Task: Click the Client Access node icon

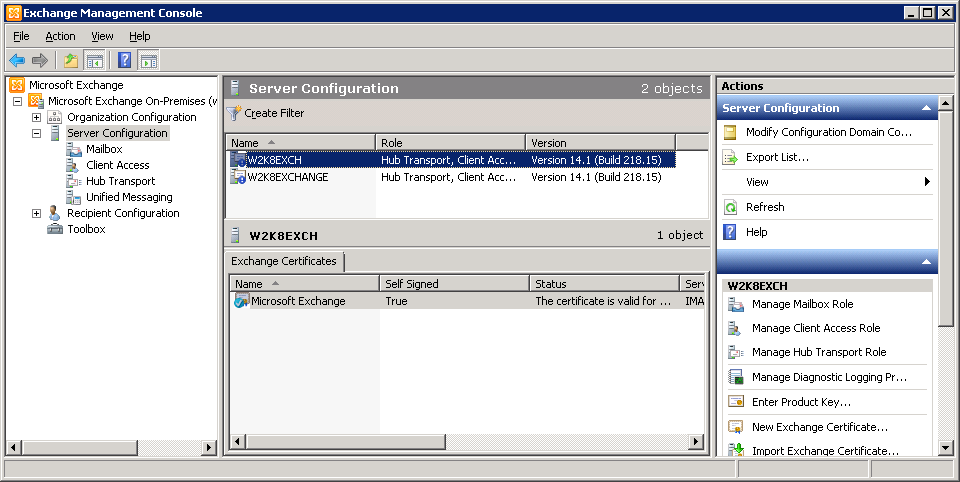Action: click(x=73, y=165)
